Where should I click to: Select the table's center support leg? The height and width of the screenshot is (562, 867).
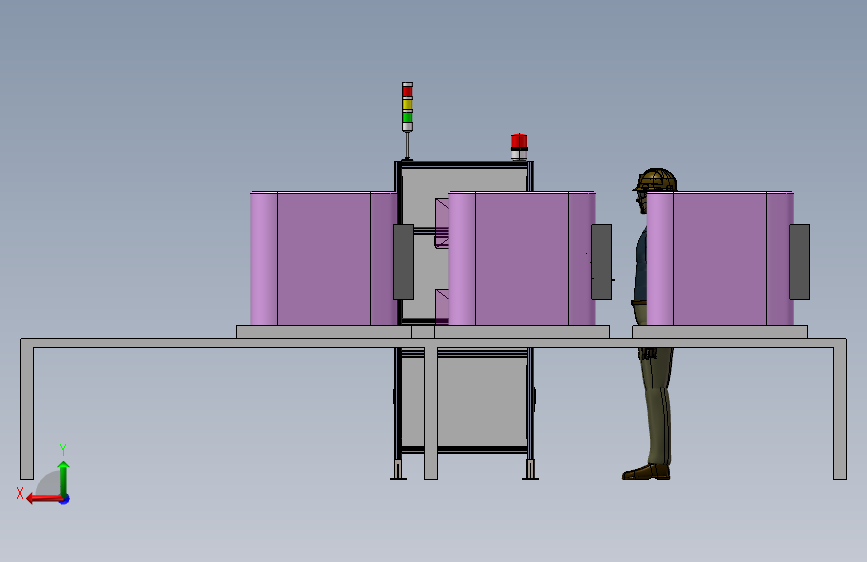pyautogui.click(x=431, y=413)
